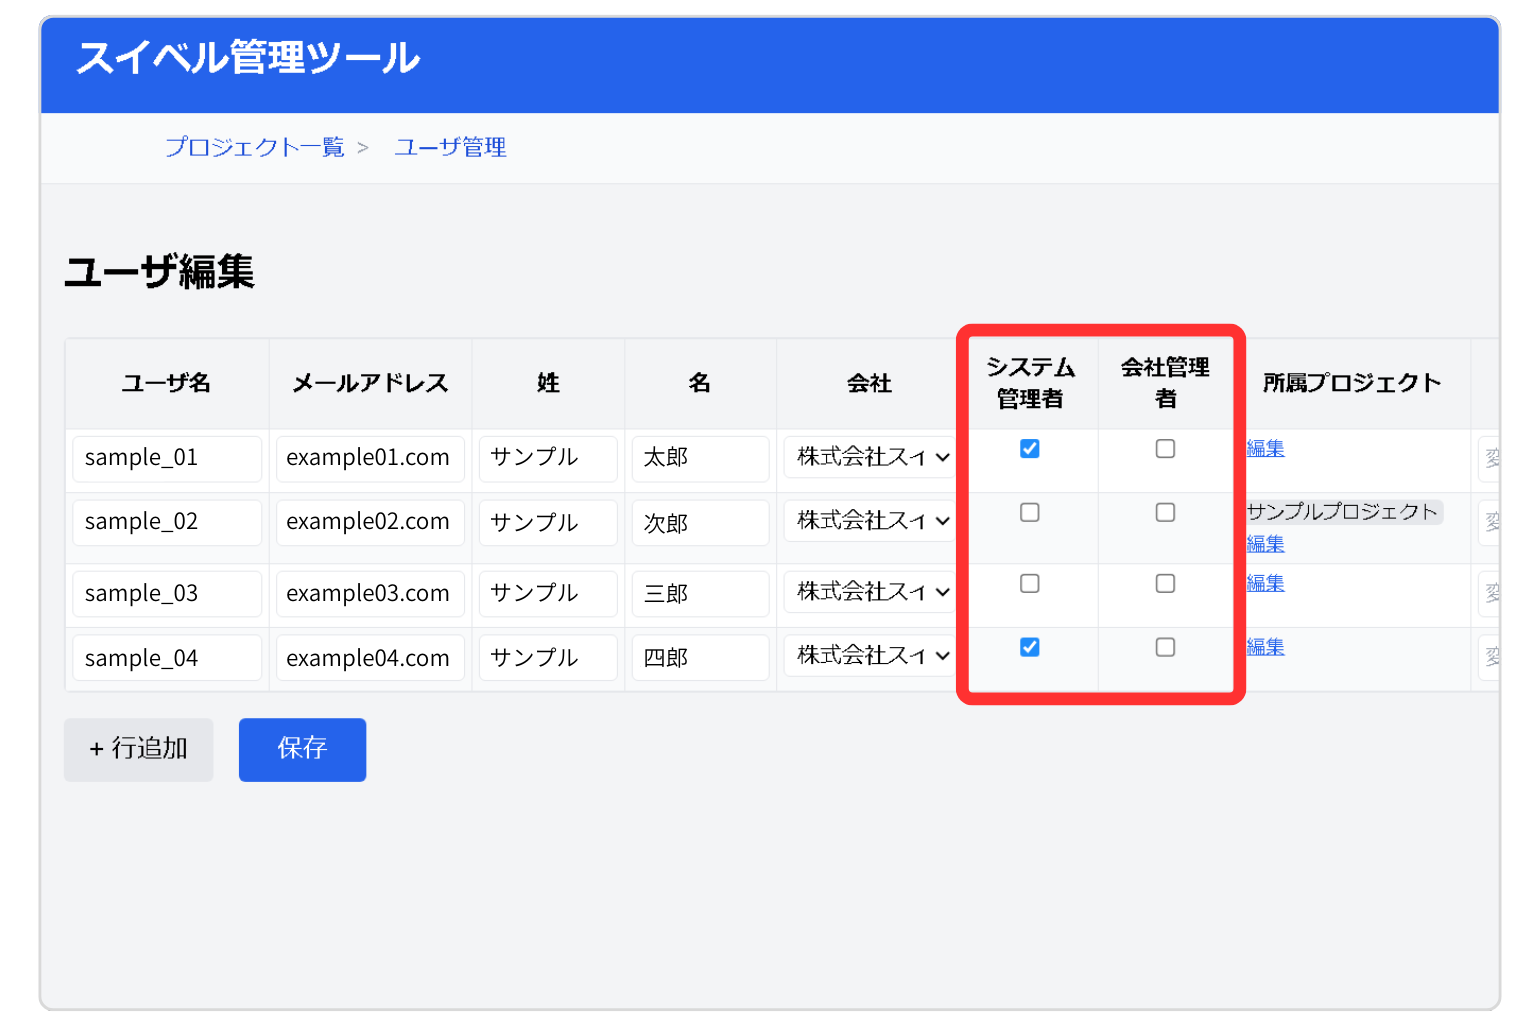The image size is (1538, 1025).
Task: Click 編集 link under サンプルプロジェクト tag
Action: 1265,544
